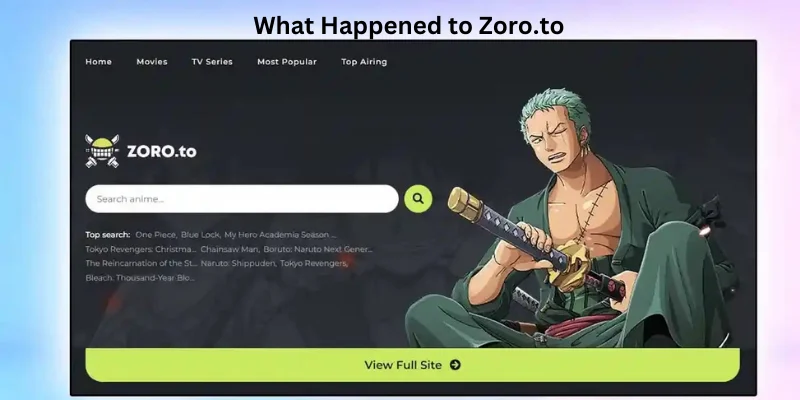
Task: Open Boruto: Naruto Next Generations link
Action: (318, 249)
